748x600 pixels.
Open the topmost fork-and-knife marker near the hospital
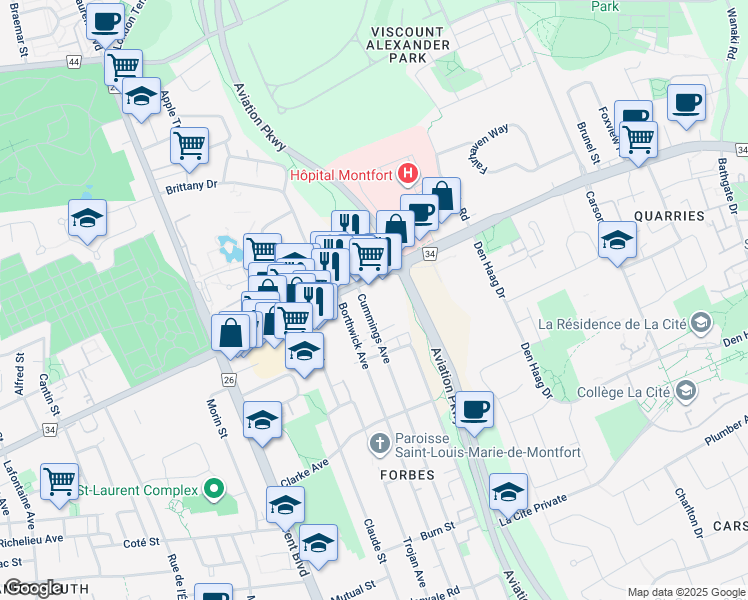(350, 222)
